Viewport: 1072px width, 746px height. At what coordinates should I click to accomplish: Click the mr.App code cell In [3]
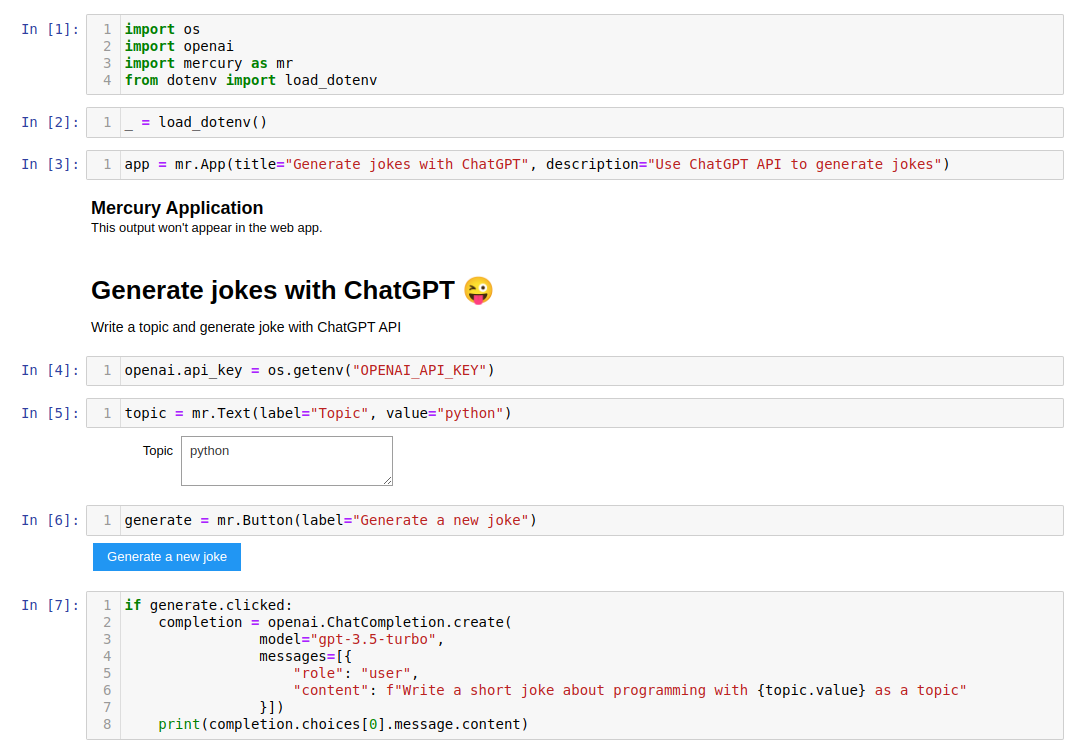pyautogui.click(x=574, y=165)
